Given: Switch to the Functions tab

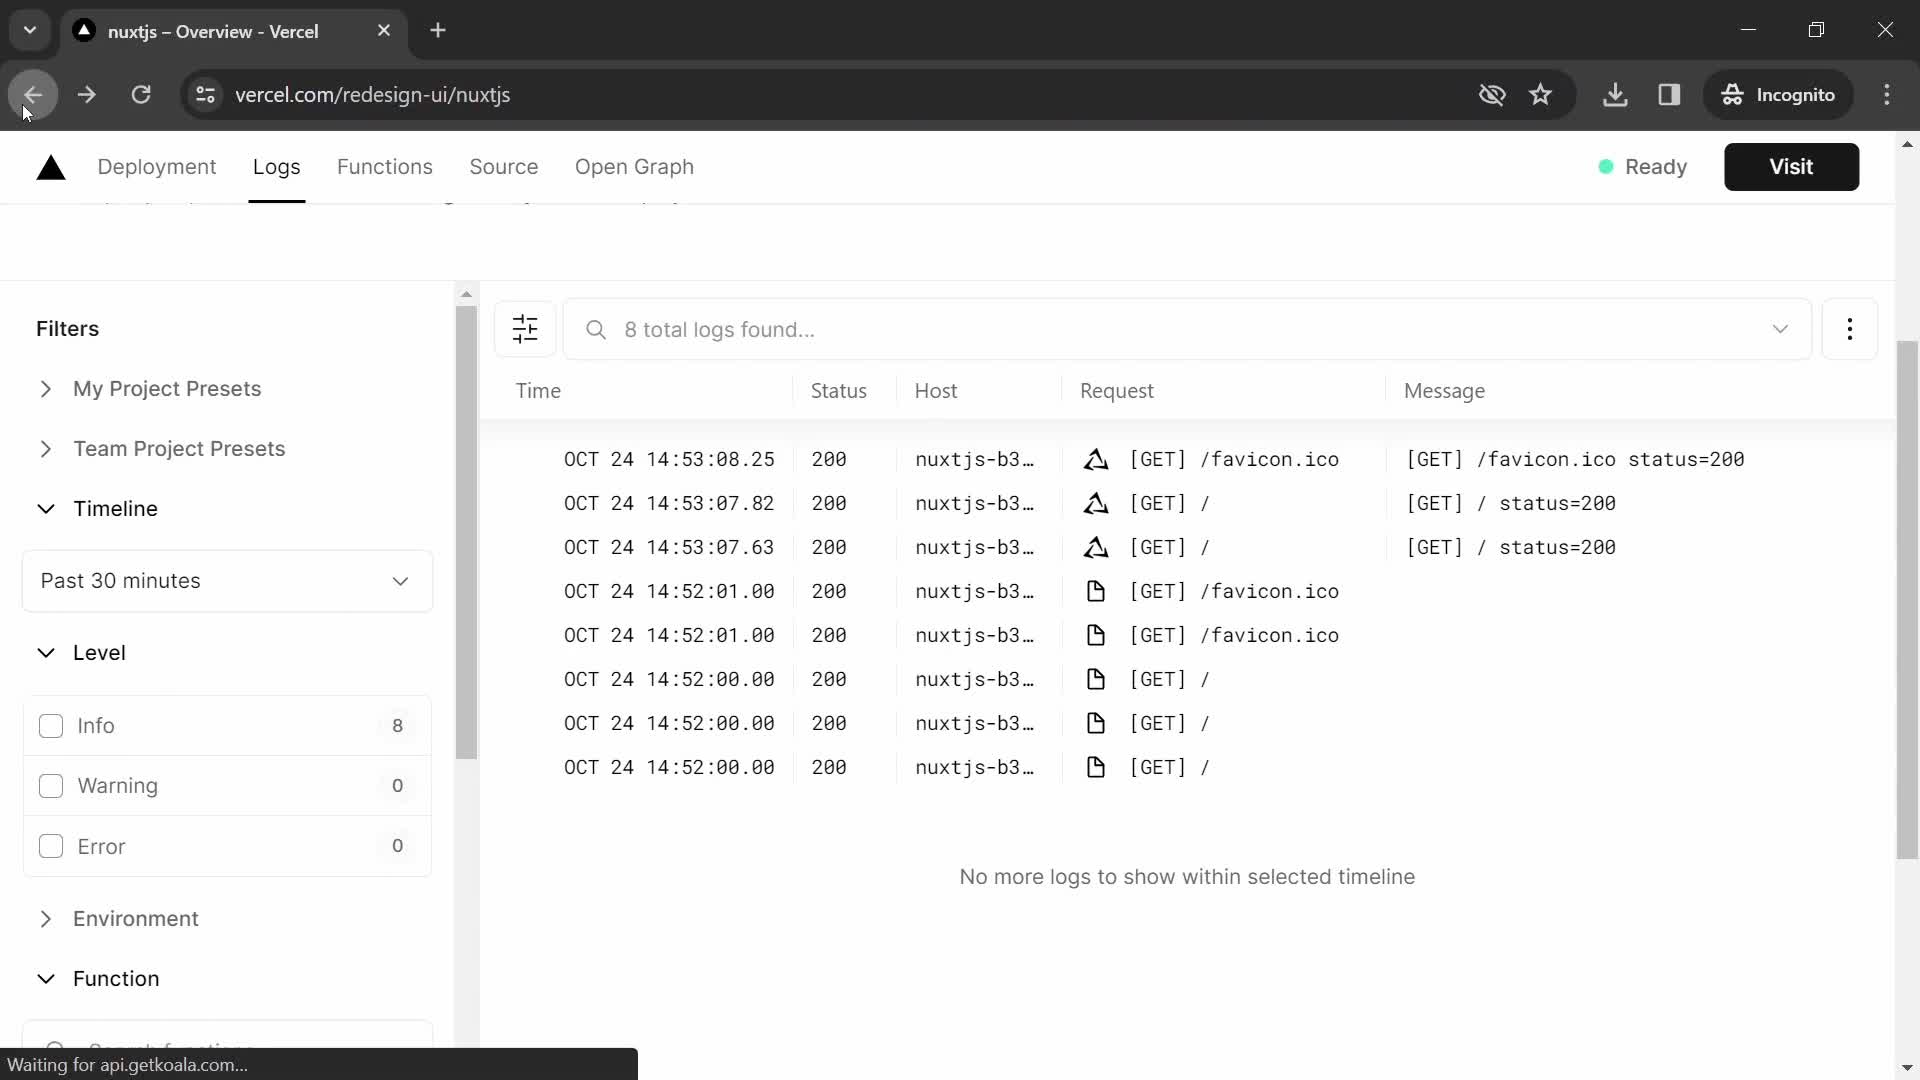Looking at the screenshot, I should [x=385, y=166].
